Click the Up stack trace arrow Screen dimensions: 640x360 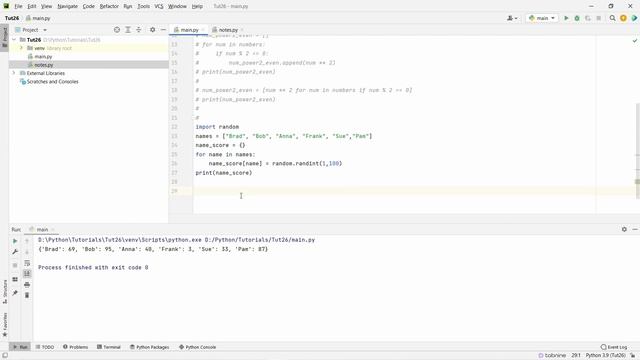[x=27, y=241]
